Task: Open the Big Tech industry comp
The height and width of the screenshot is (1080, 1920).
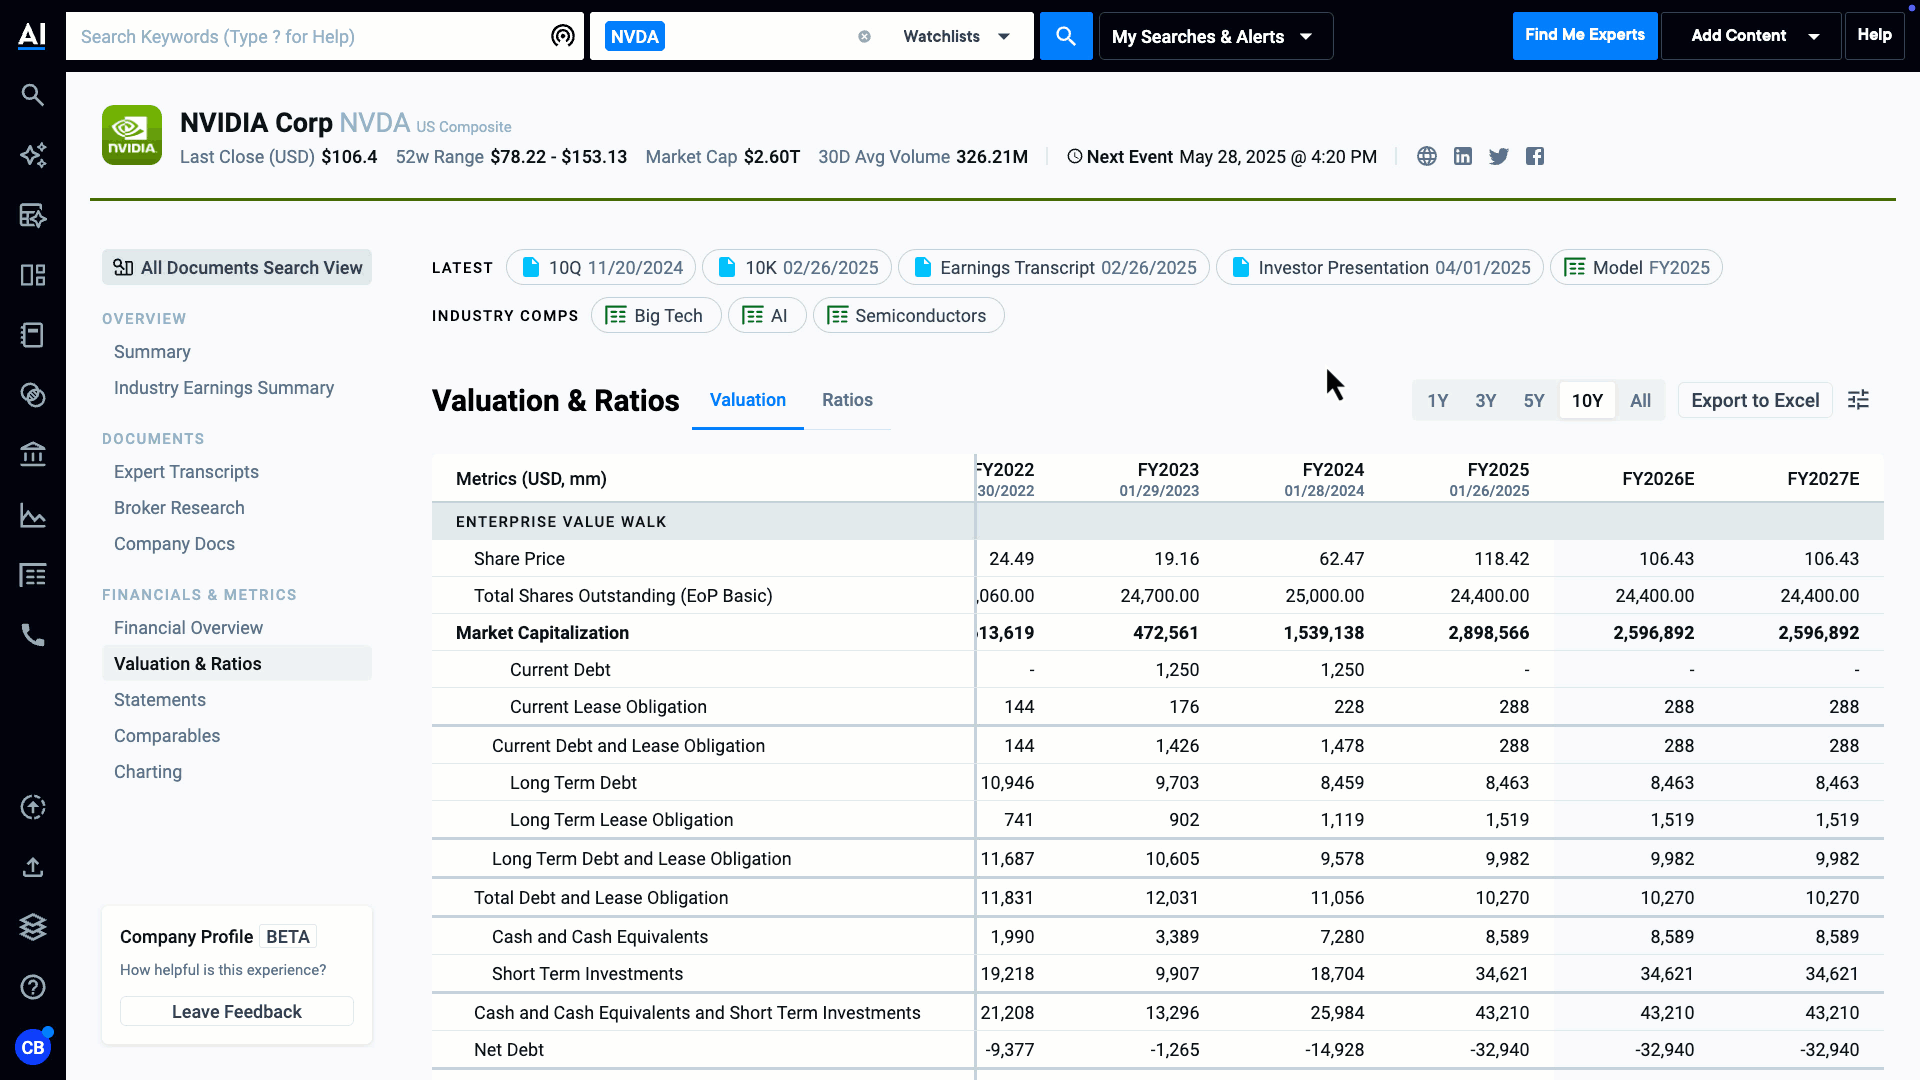Action: [x=656, y=315]
